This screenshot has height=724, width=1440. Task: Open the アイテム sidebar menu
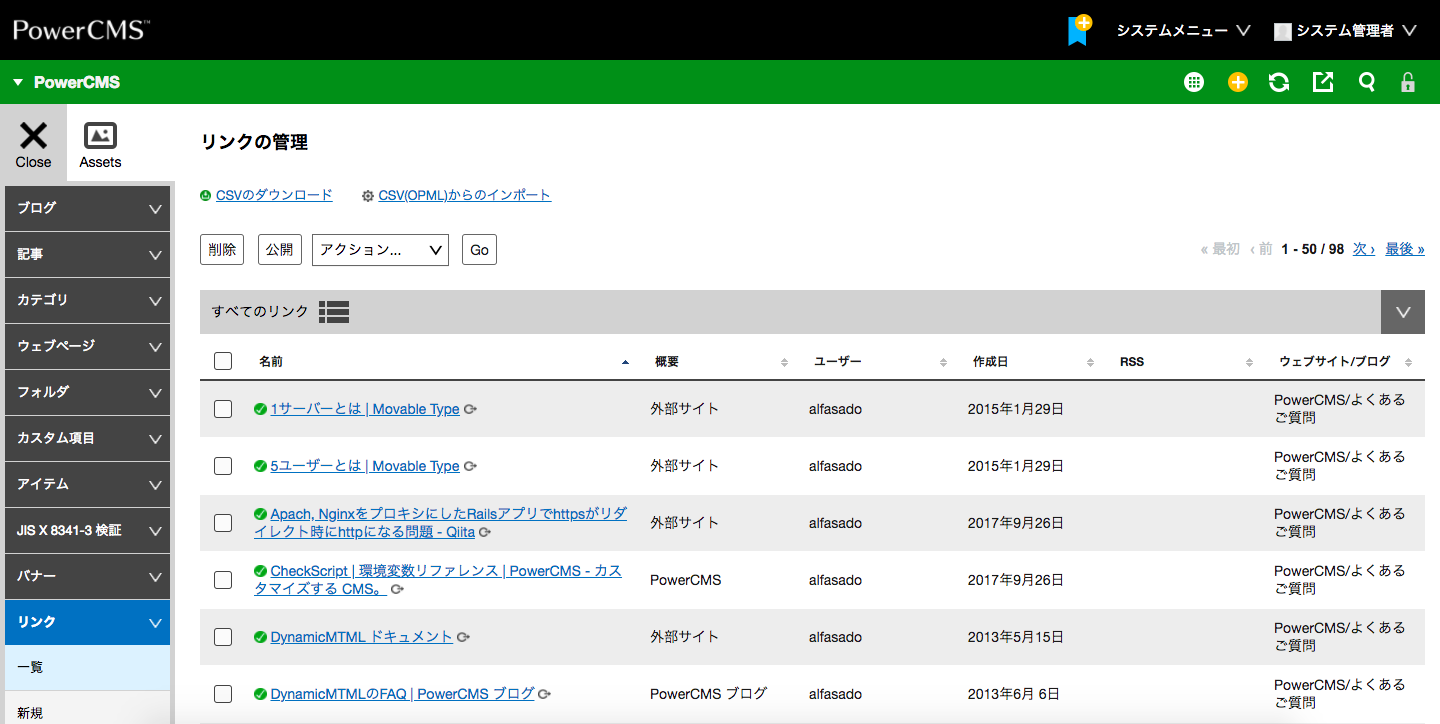pyautogui.click(x=87, y=484)
